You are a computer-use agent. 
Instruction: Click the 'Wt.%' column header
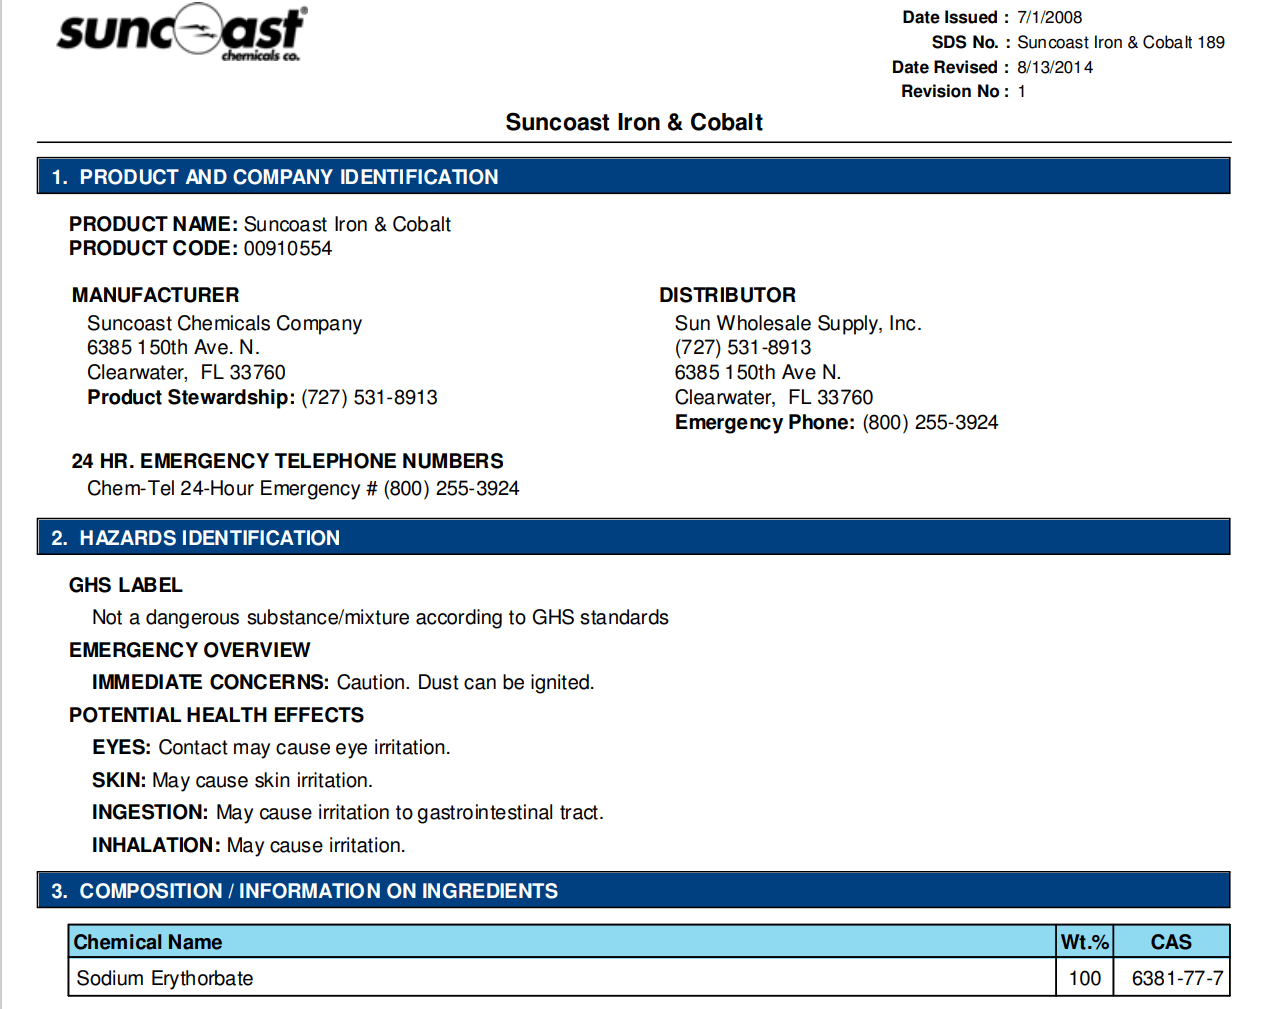pos(1085,942)
